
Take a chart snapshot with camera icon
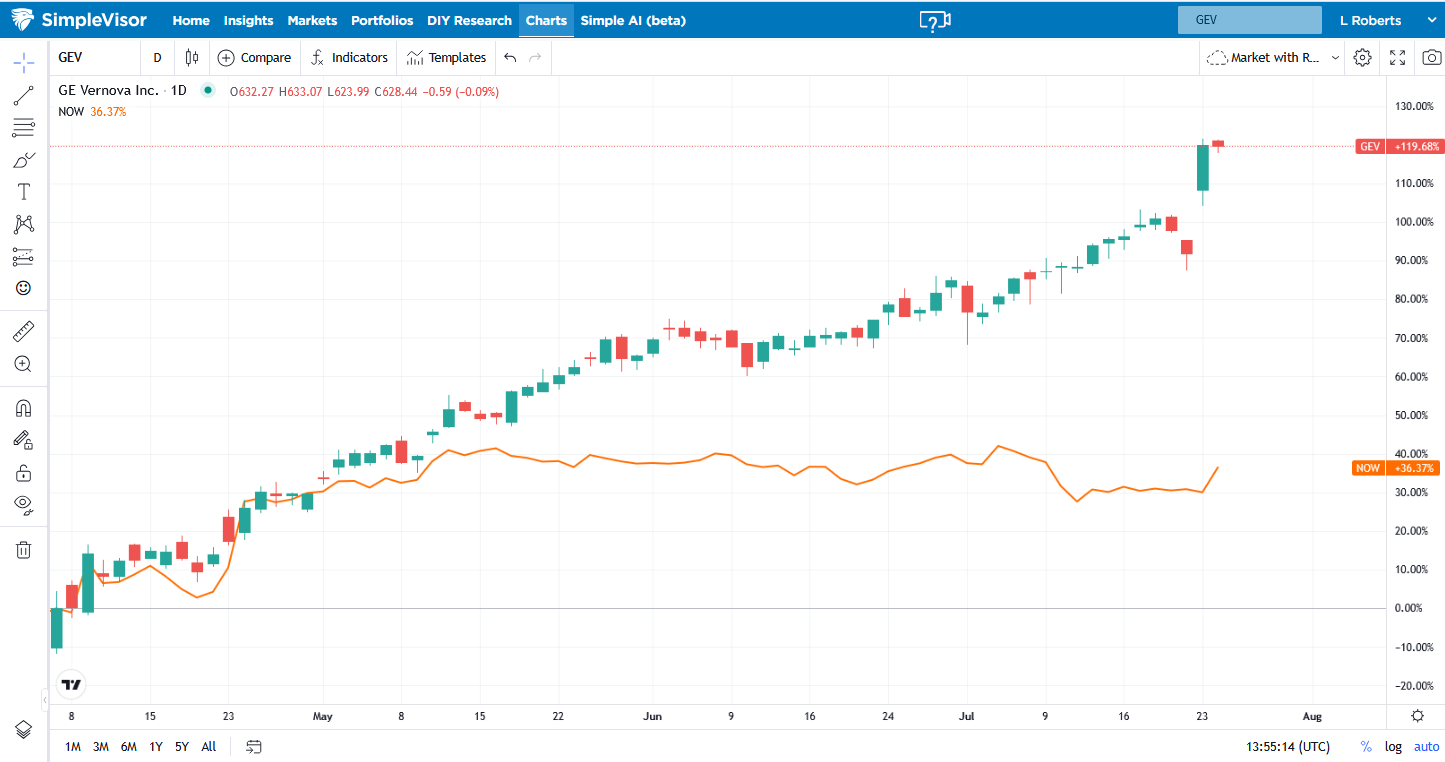[1432, 58]
